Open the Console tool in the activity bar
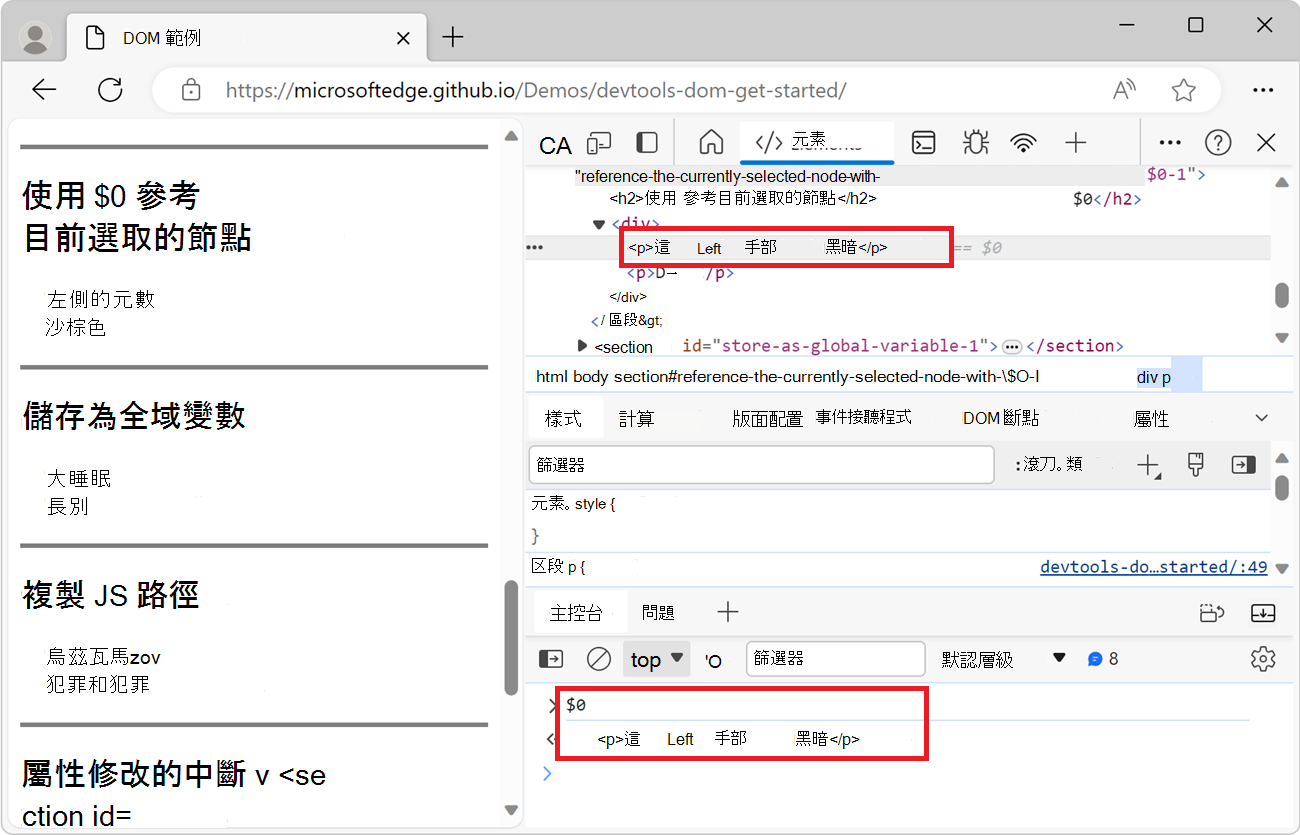The width and height of the screenshot is (1300, 835). pyautogui.click(x=924, y=143)
